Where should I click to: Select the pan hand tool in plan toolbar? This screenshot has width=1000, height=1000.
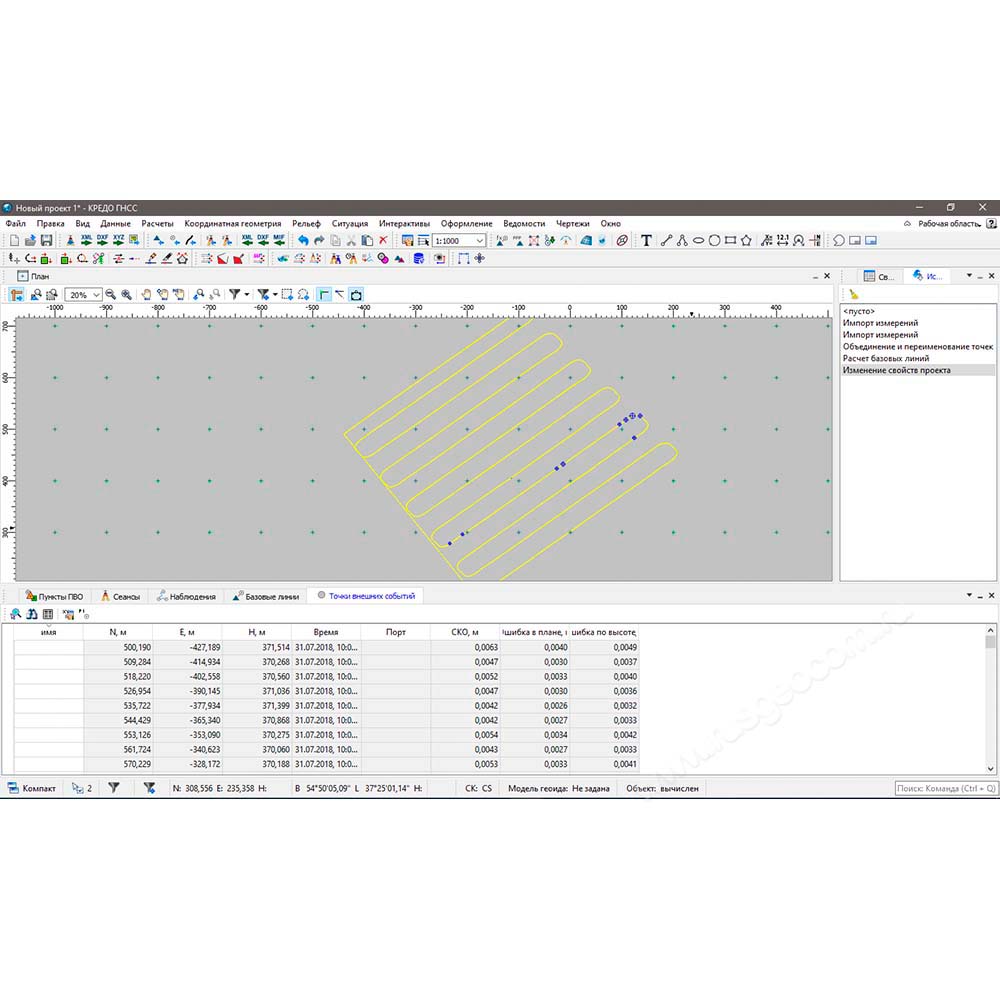click(146, 295)
